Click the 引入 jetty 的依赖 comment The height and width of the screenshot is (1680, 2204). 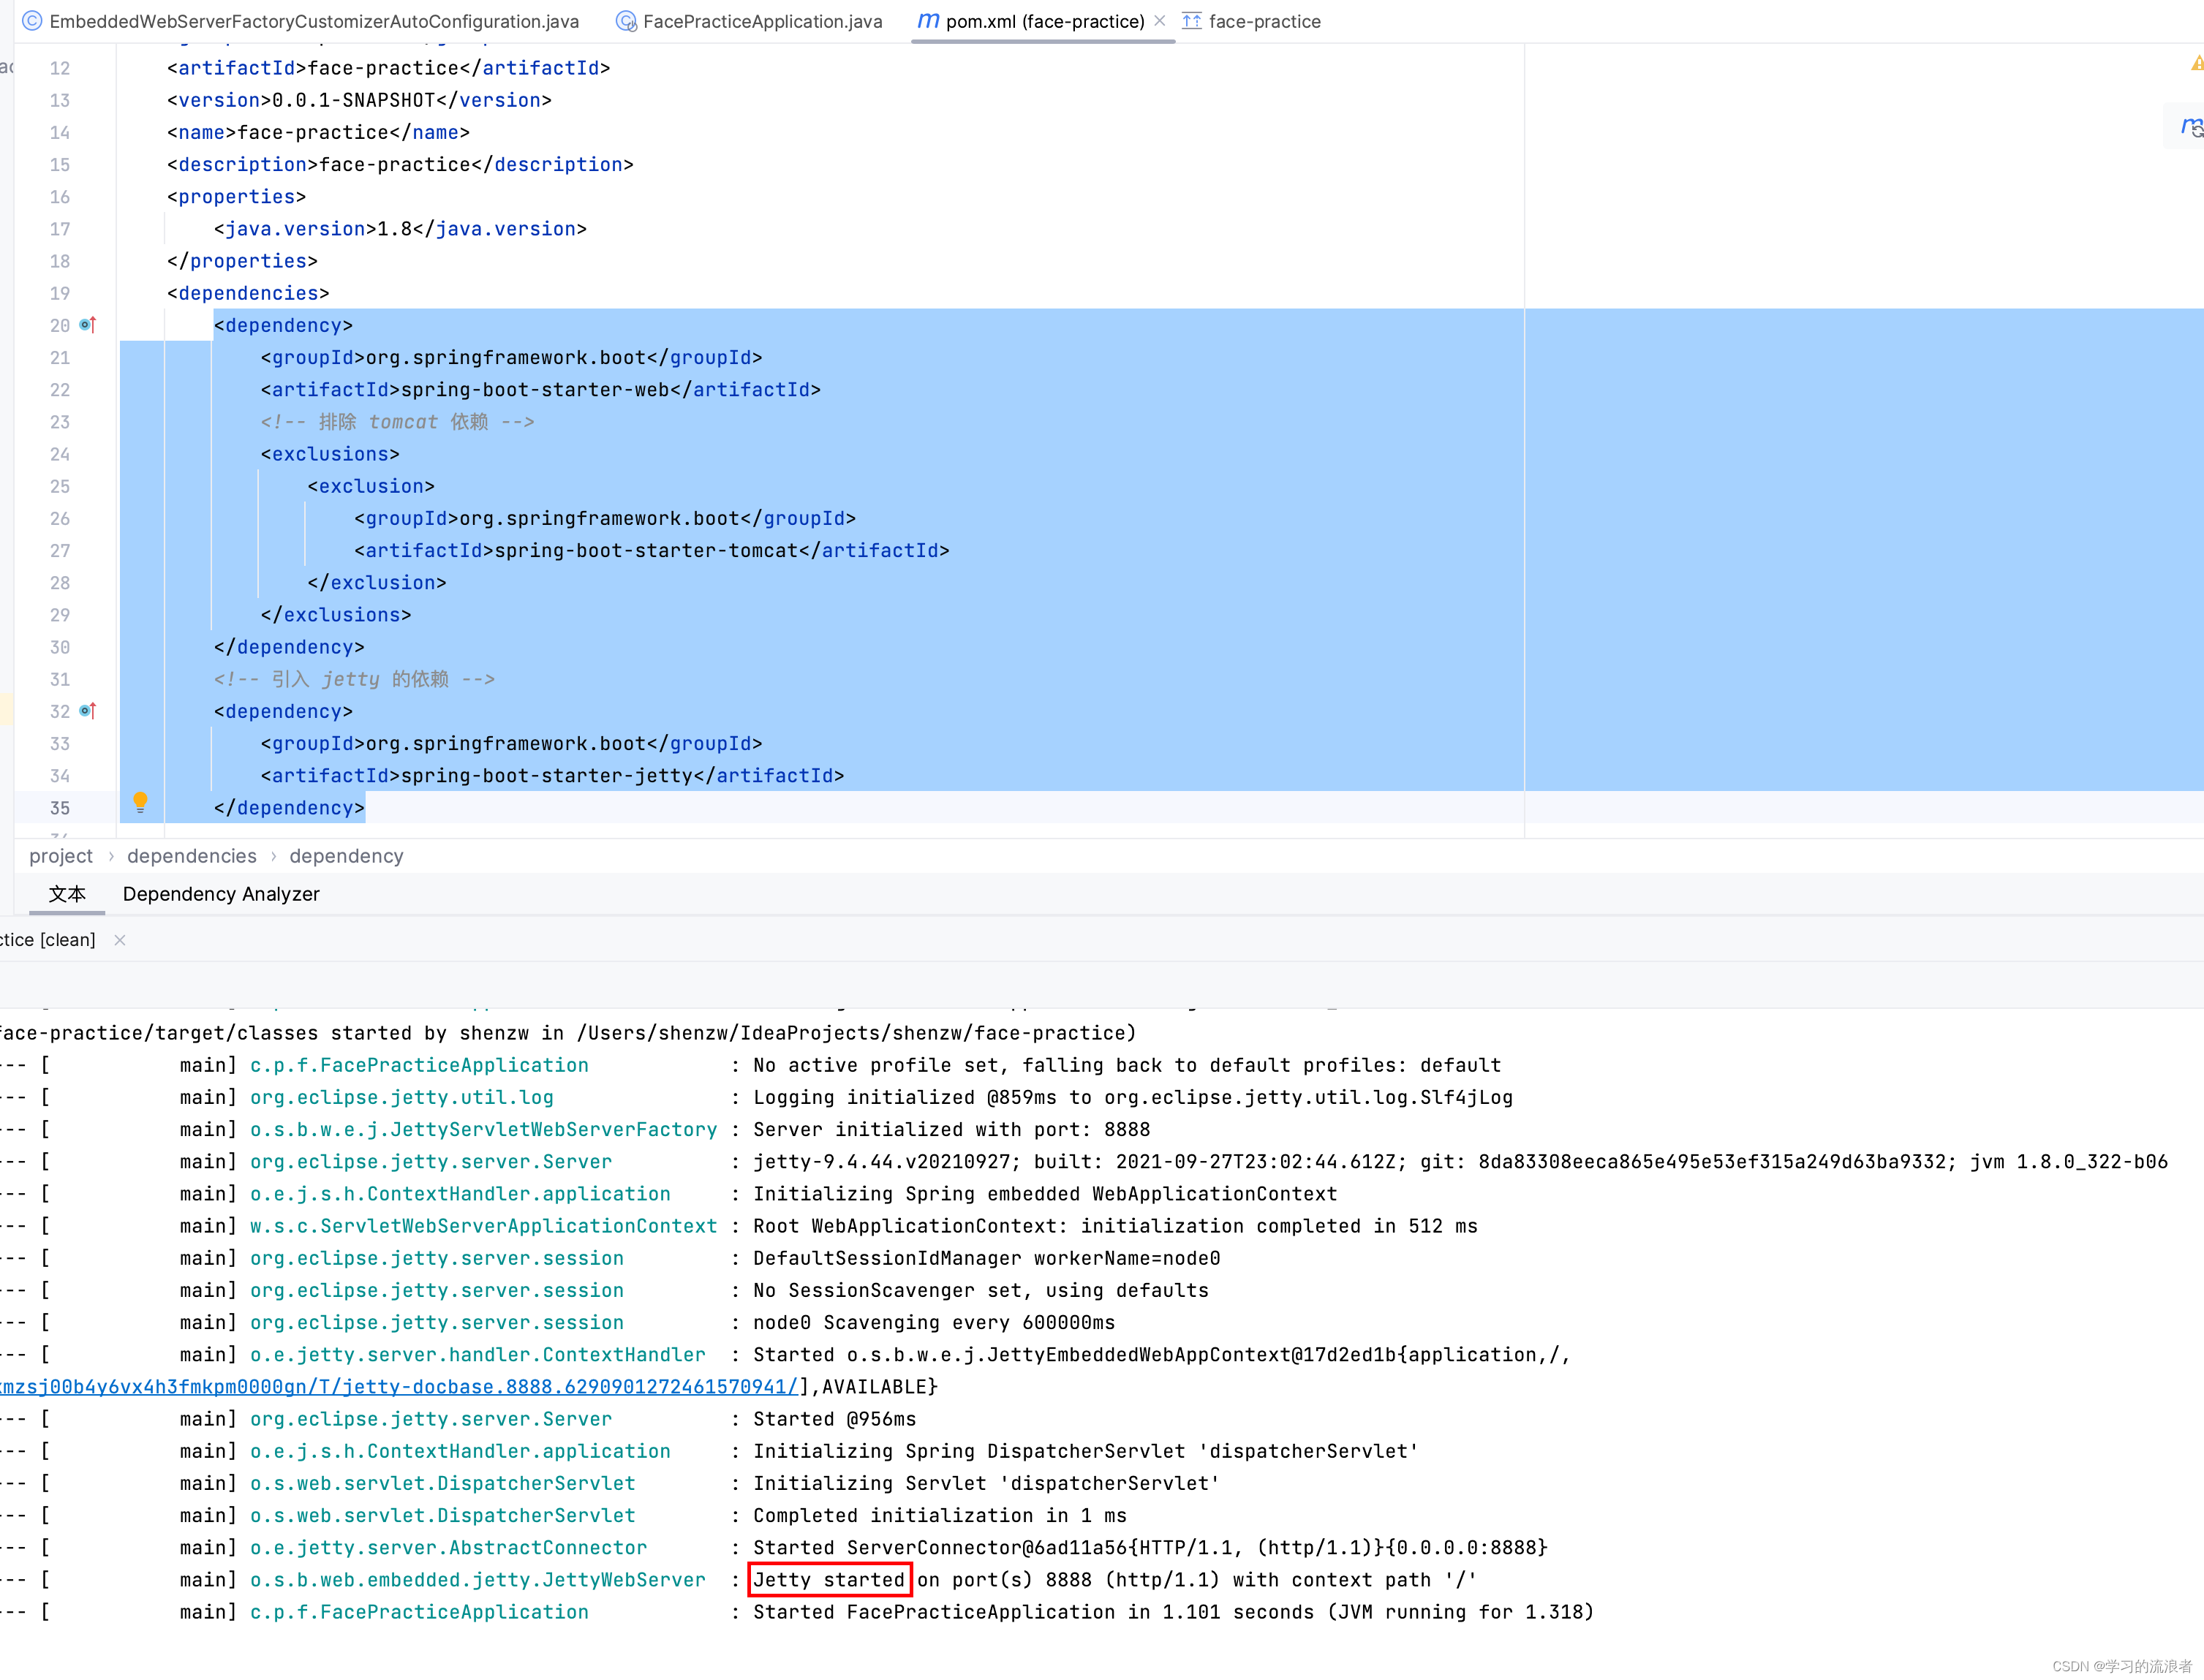click(354, 679)
